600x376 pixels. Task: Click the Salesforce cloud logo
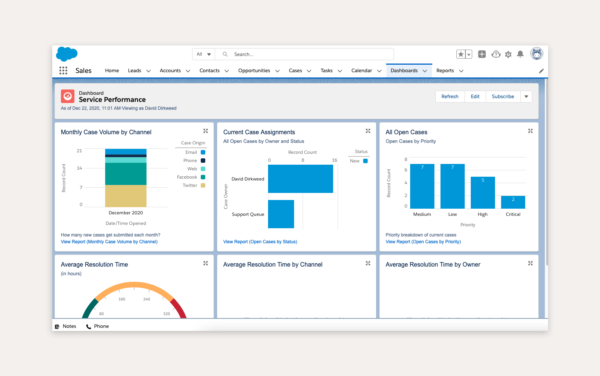click(67, 54)
